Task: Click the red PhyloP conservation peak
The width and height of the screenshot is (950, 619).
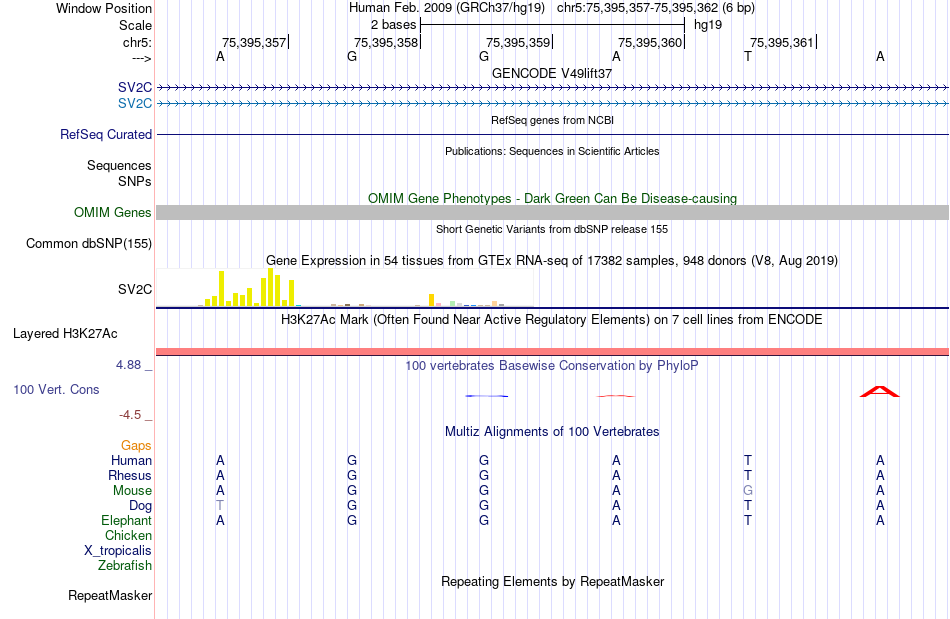Action: coord(880,391)
